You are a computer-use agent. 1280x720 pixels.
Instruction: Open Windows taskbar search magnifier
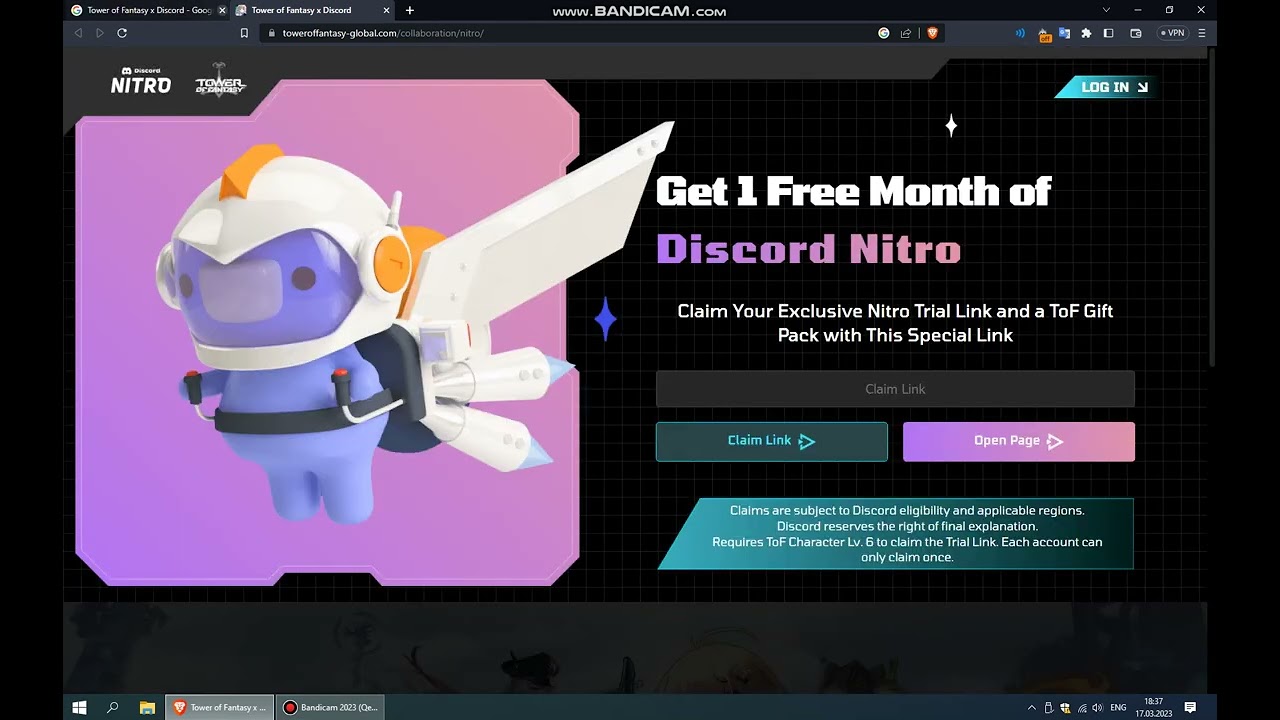[113, 707]
